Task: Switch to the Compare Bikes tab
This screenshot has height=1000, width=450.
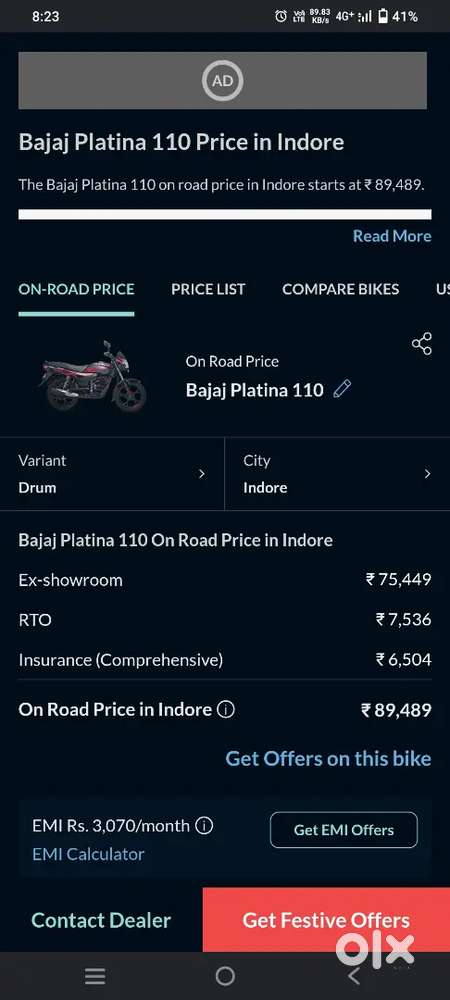Action: click(x=340, y=290)
